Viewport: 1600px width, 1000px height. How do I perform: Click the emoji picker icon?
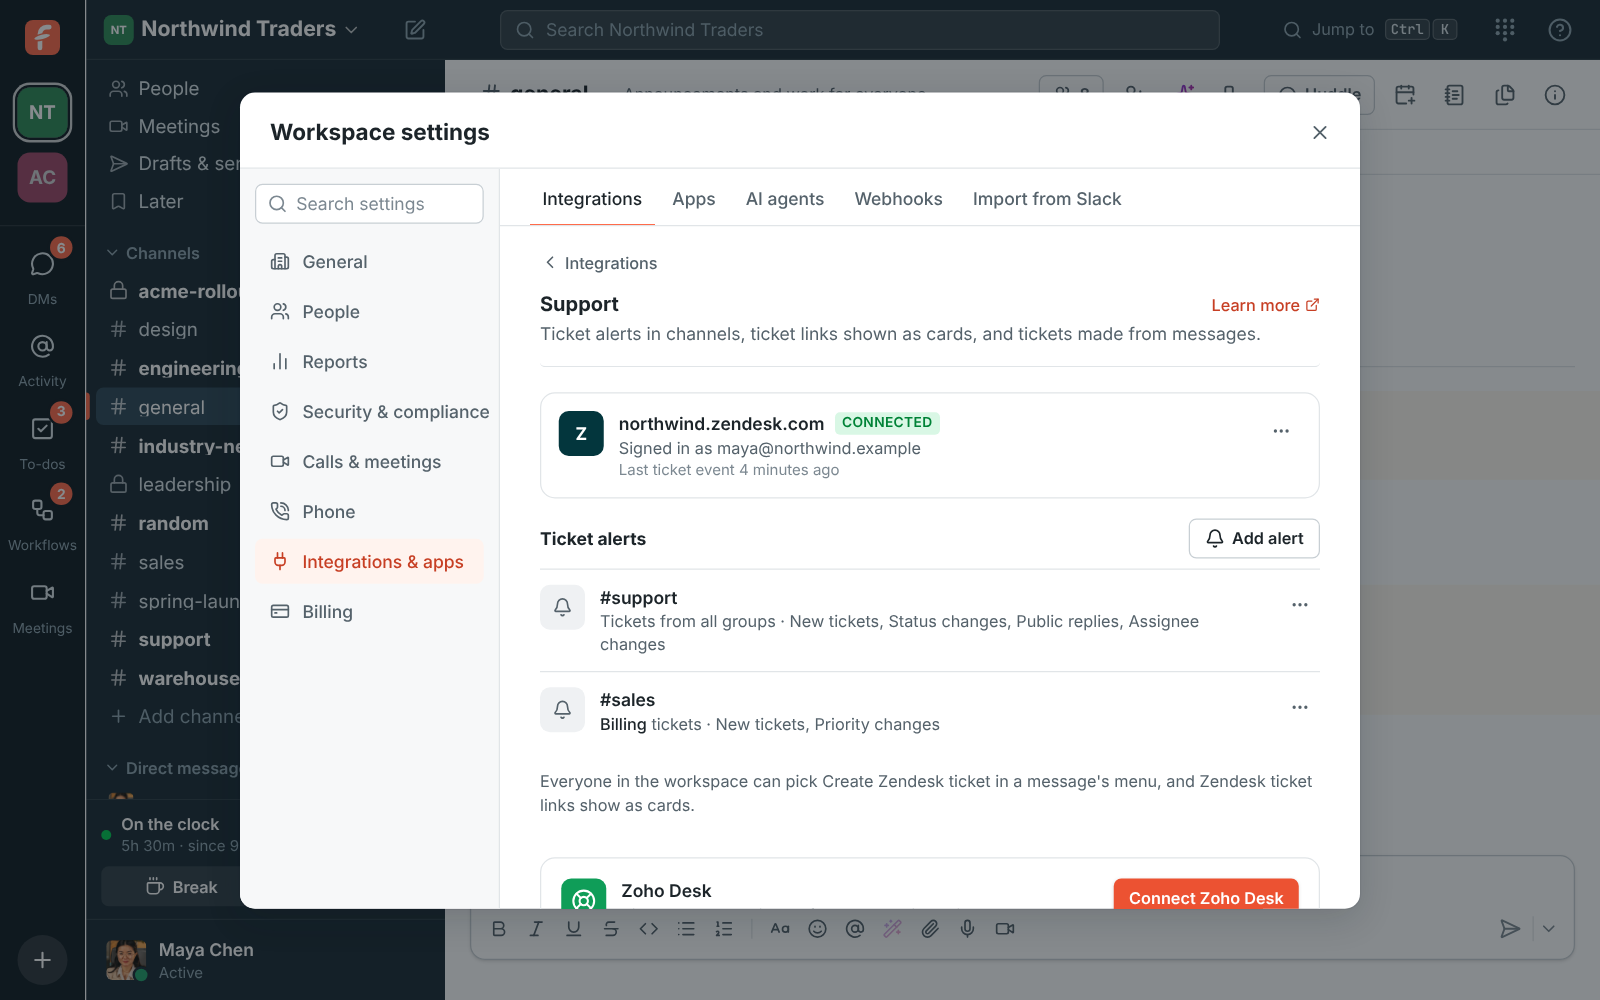(x=817, y=929)
